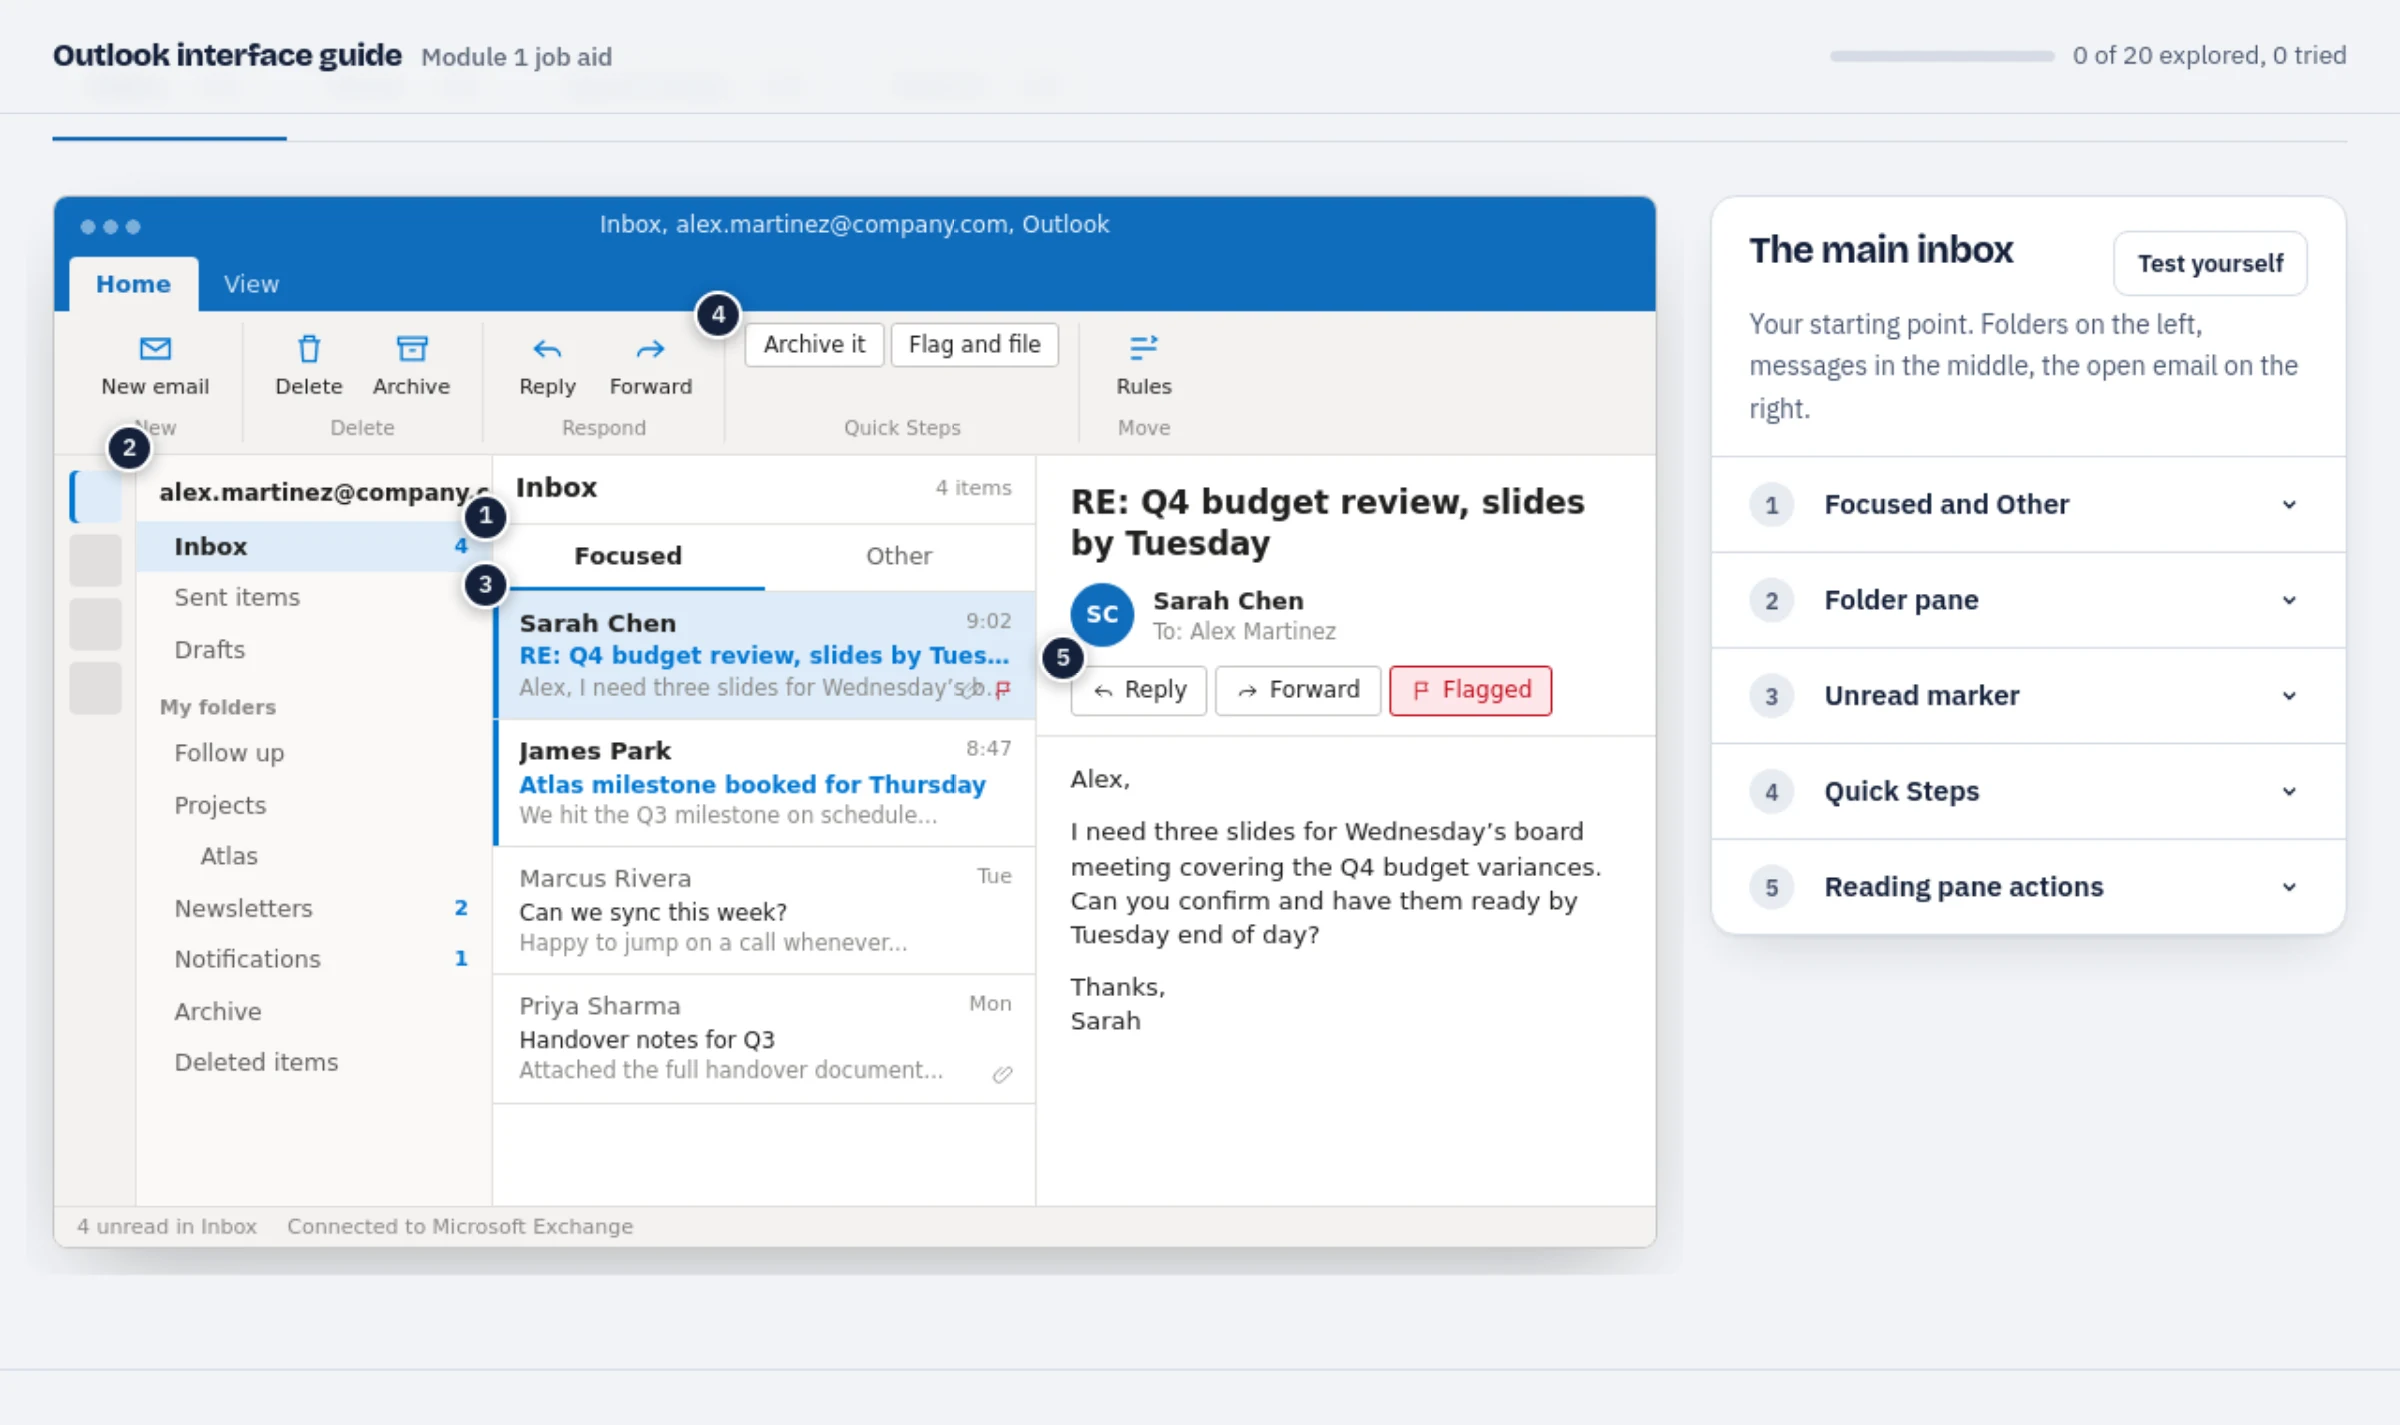
Task: Click the Flag and file quick step
Action: point(974,344)
